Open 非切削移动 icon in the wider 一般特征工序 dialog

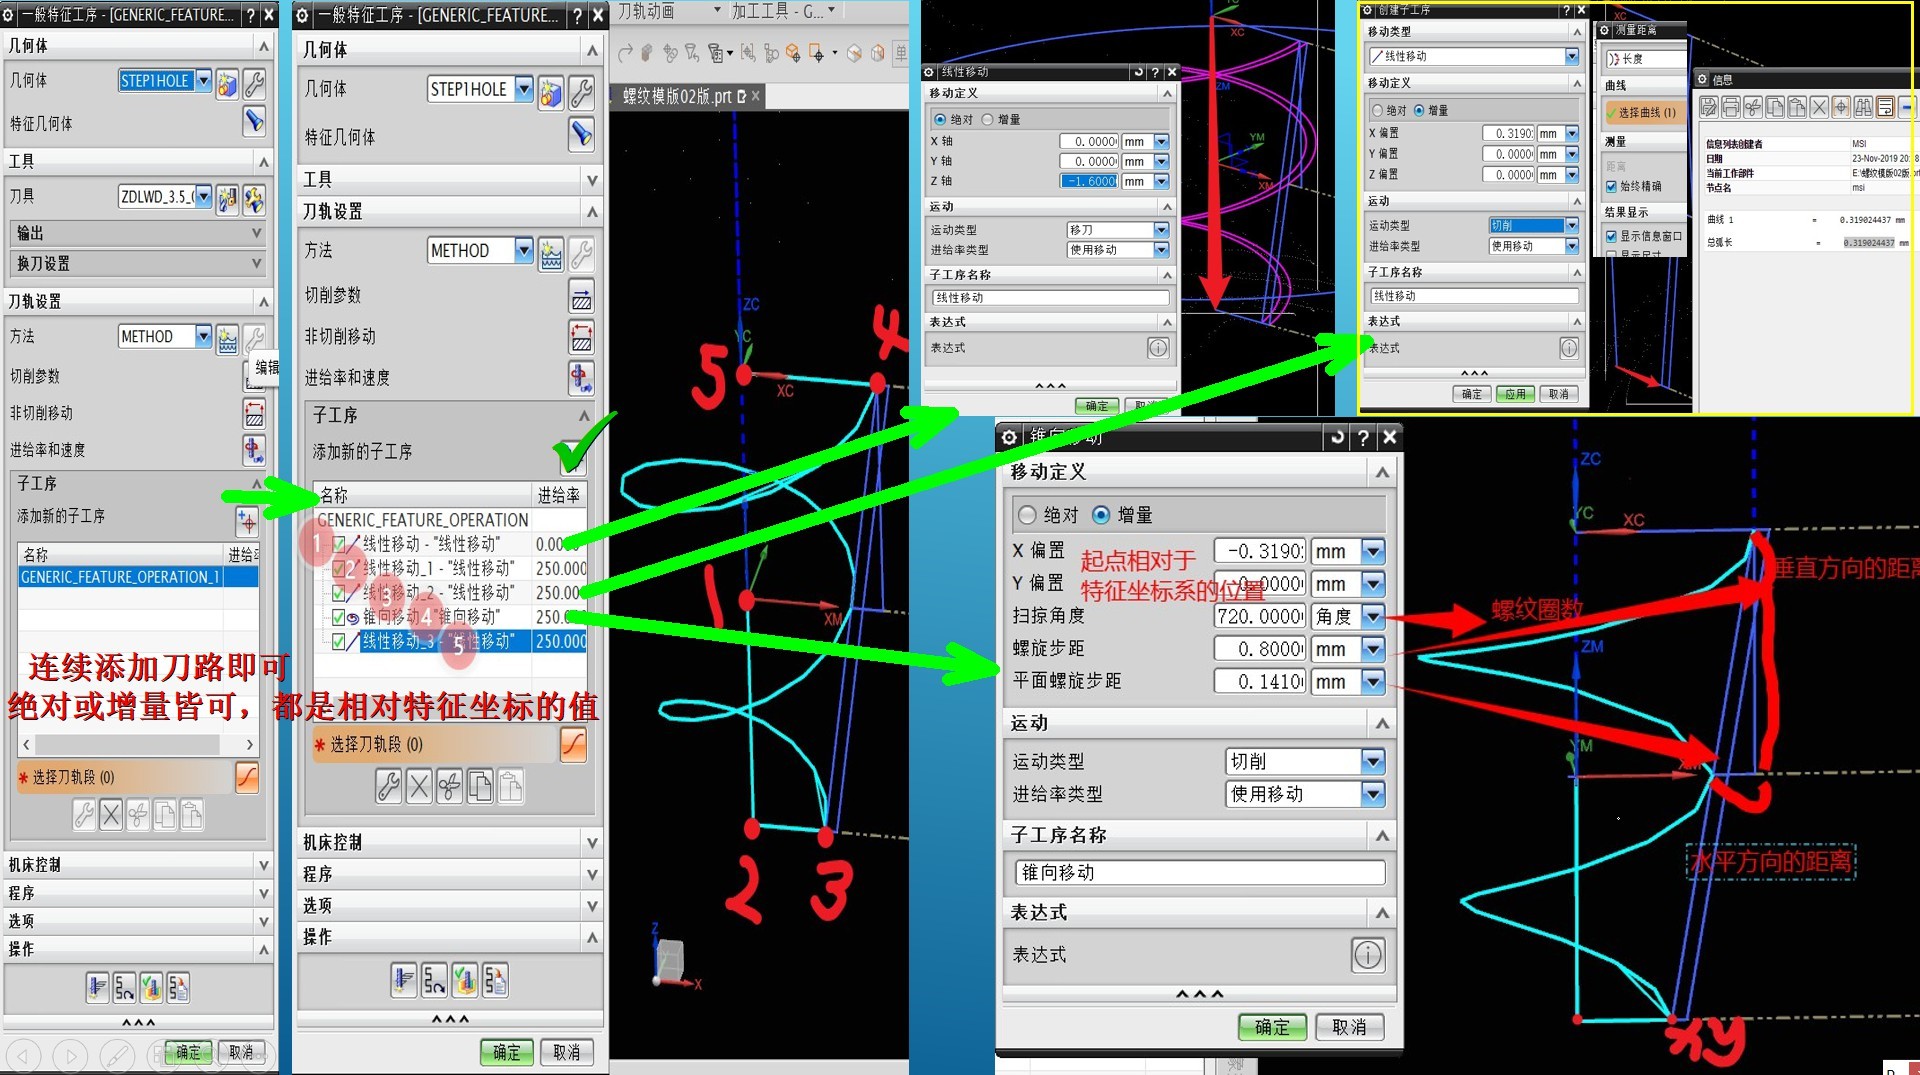[x=581, y=337]
